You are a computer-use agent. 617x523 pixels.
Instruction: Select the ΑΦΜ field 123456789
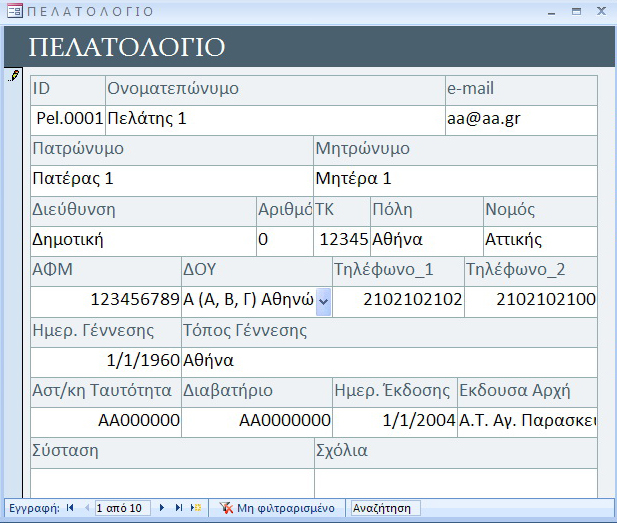[106, 300]
